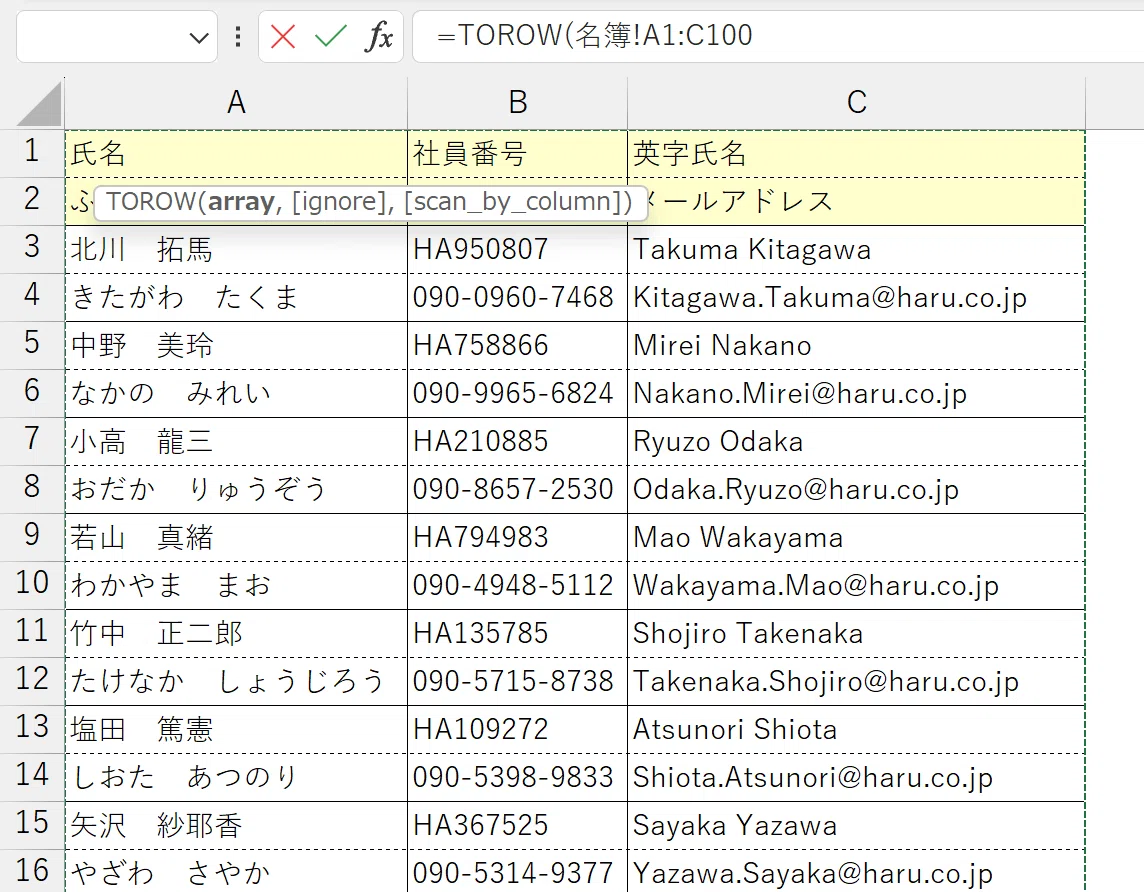Open the Name Box dropdown arrow
1144x892 pixels.
(x=198, y=37)
